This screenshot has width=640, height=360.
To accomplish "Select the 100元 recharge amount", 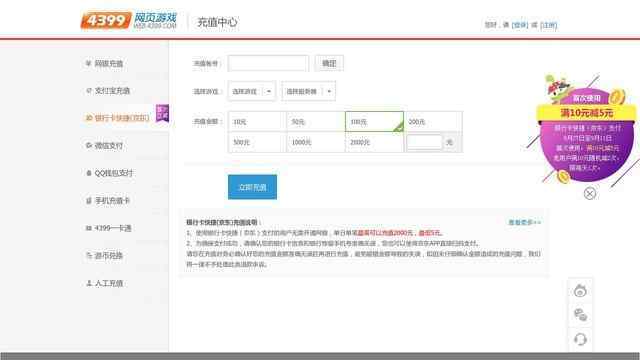I will [x=374, y=122].
